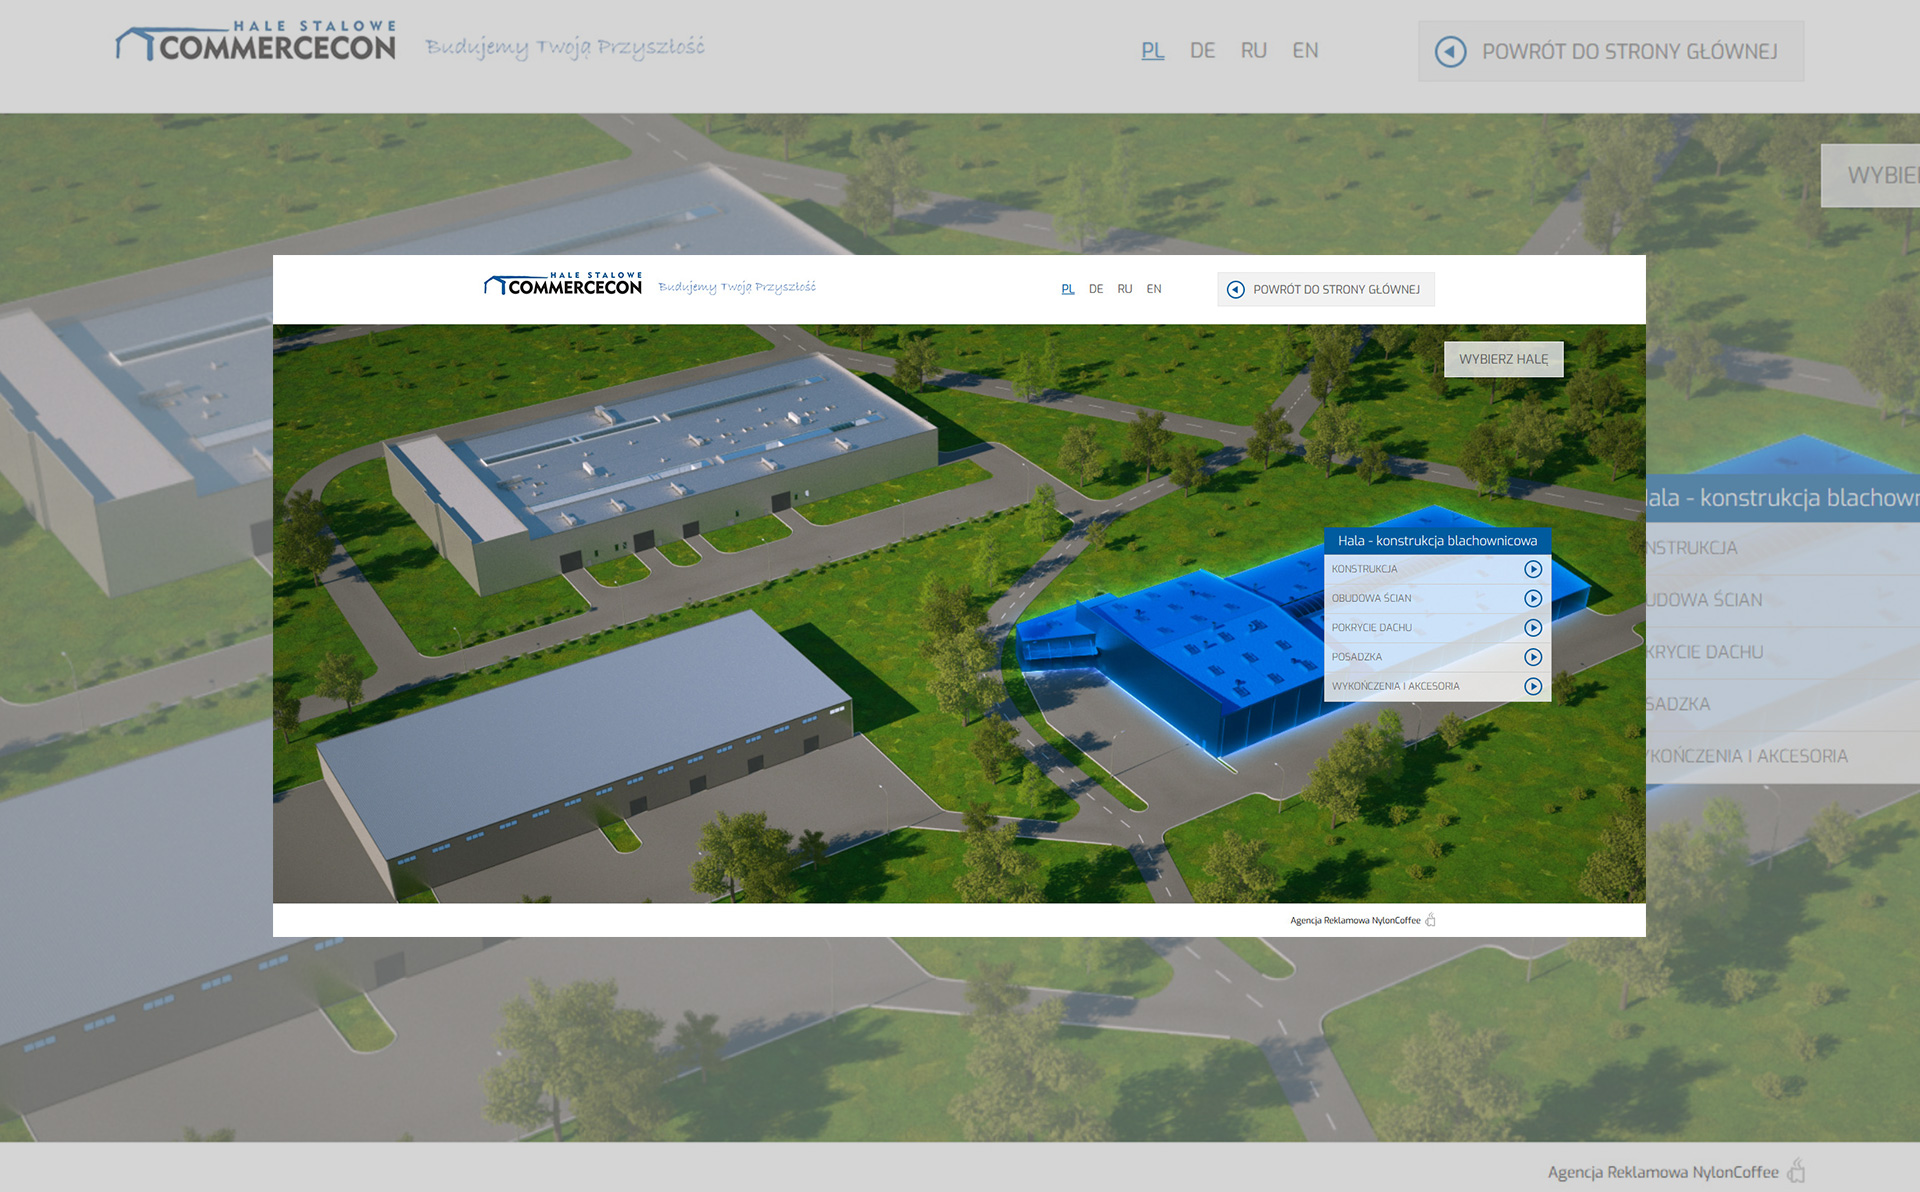Viewport: 1920px width, 1192px height.
Task: Click back-arrow icon in the sharp foreground POWRÓT button
Action: [x=1236, y=289]
